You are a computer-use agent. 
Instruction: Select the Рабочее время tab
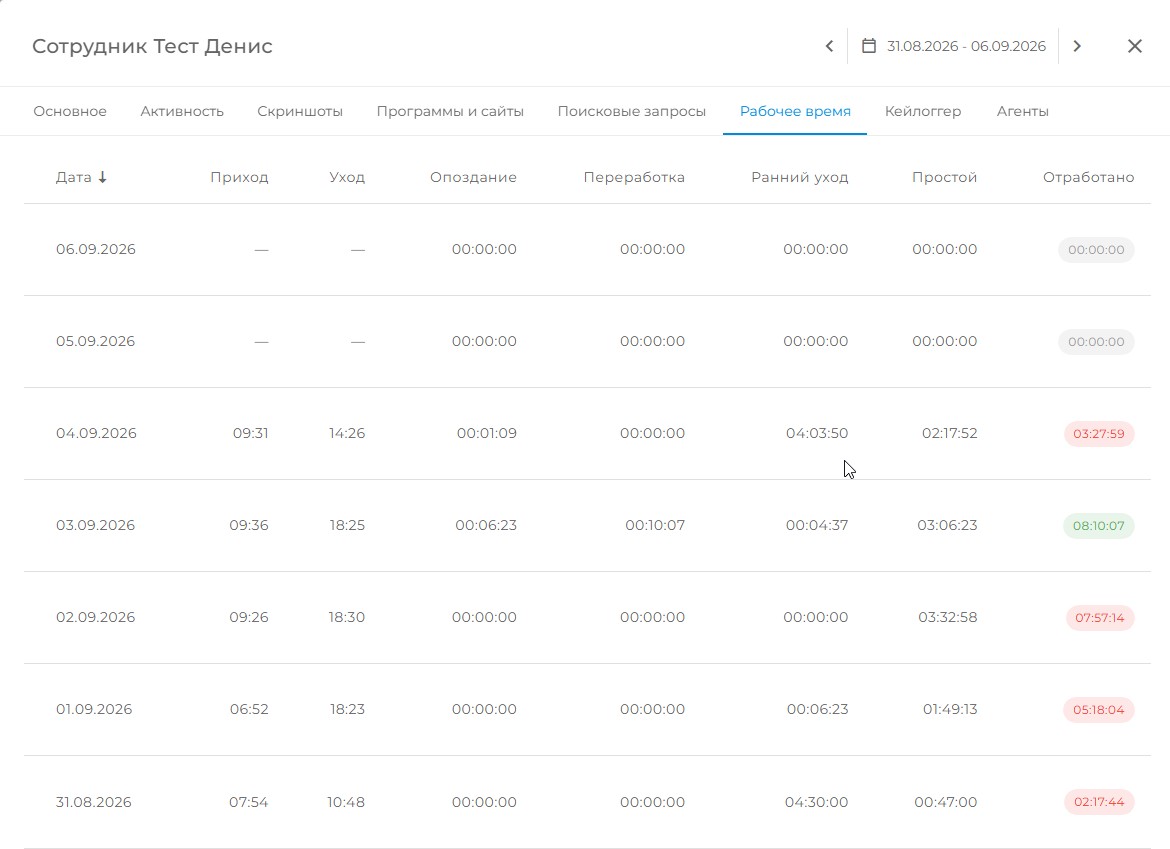(795, 111)
